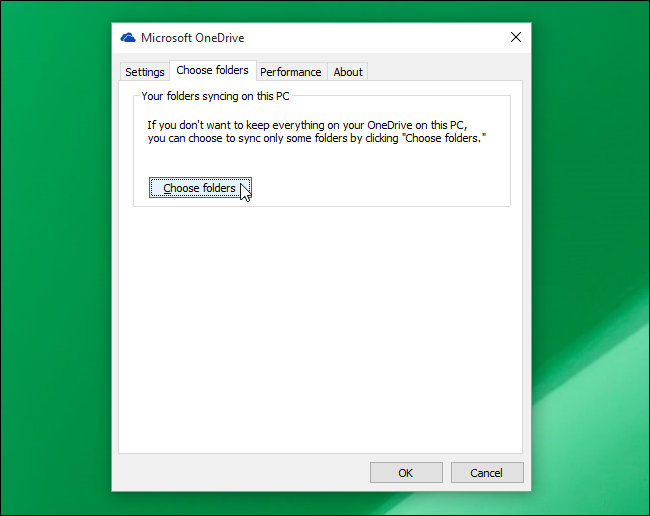Switch to the Performance tab

click(x=291, y=72)
